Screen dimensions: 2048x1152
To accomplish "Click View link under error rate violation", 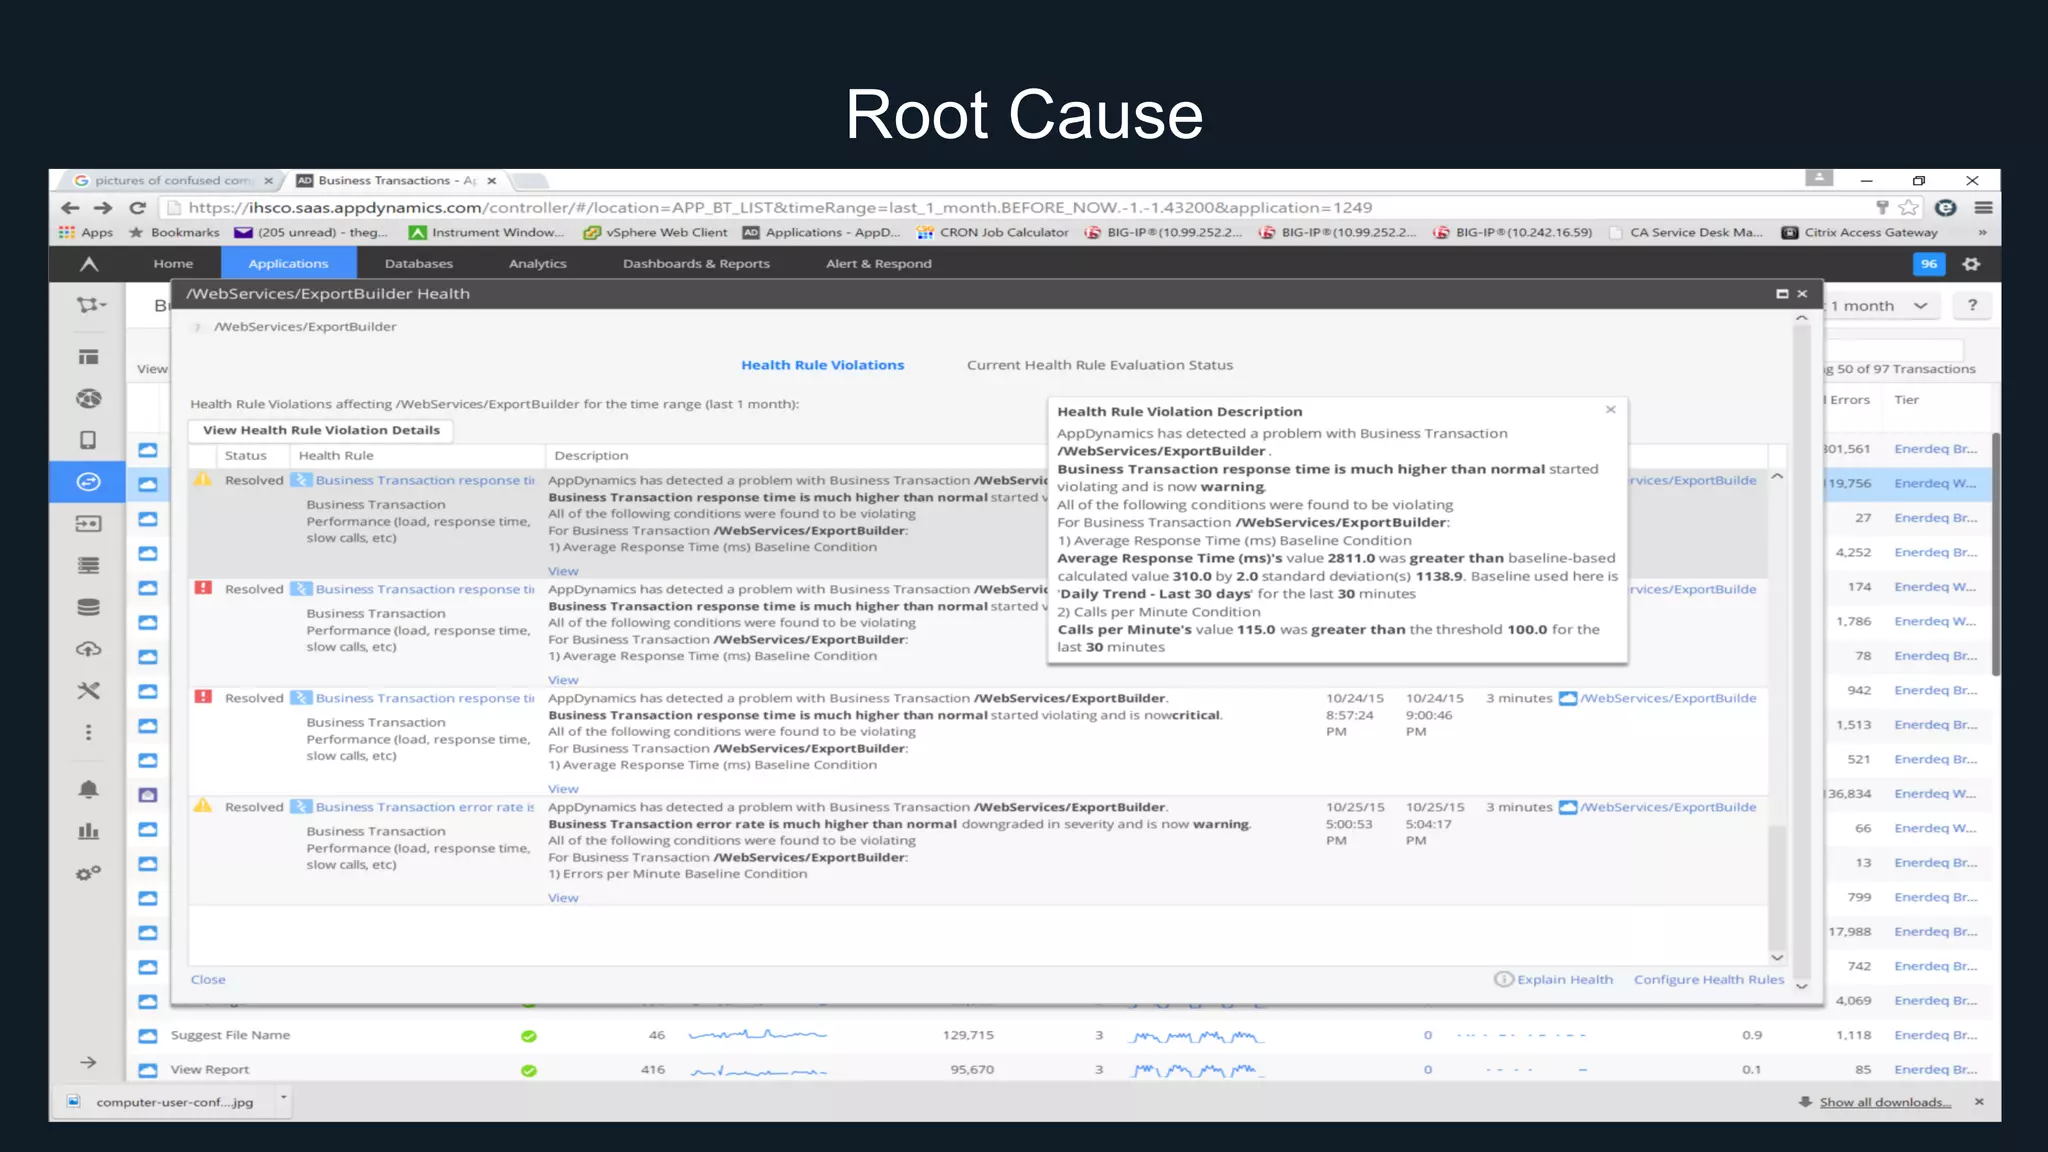I will pos(563,898).
